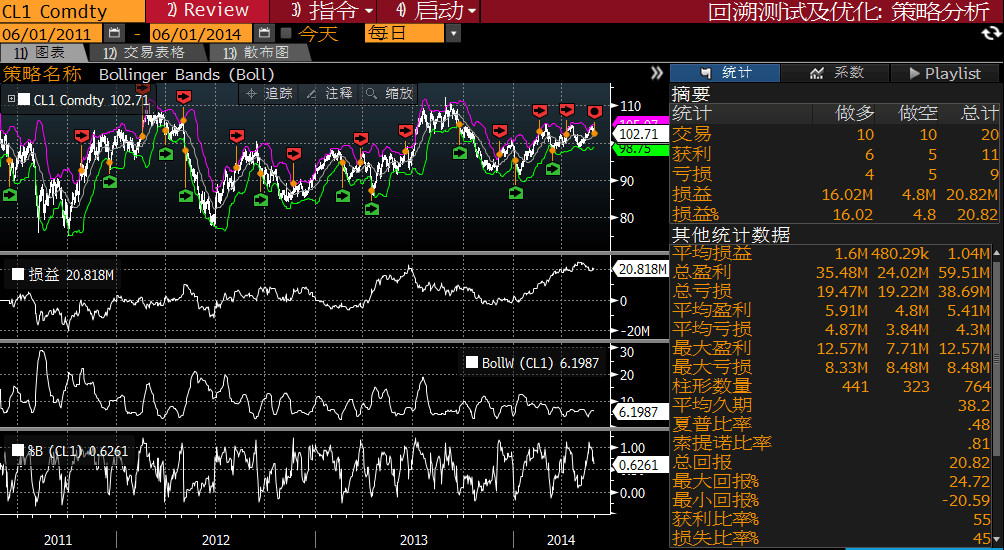Toggle the 损益 series legend box
Image resolution: width=1004 pixels, height=550 pixels.
click(x=17, y=274)
